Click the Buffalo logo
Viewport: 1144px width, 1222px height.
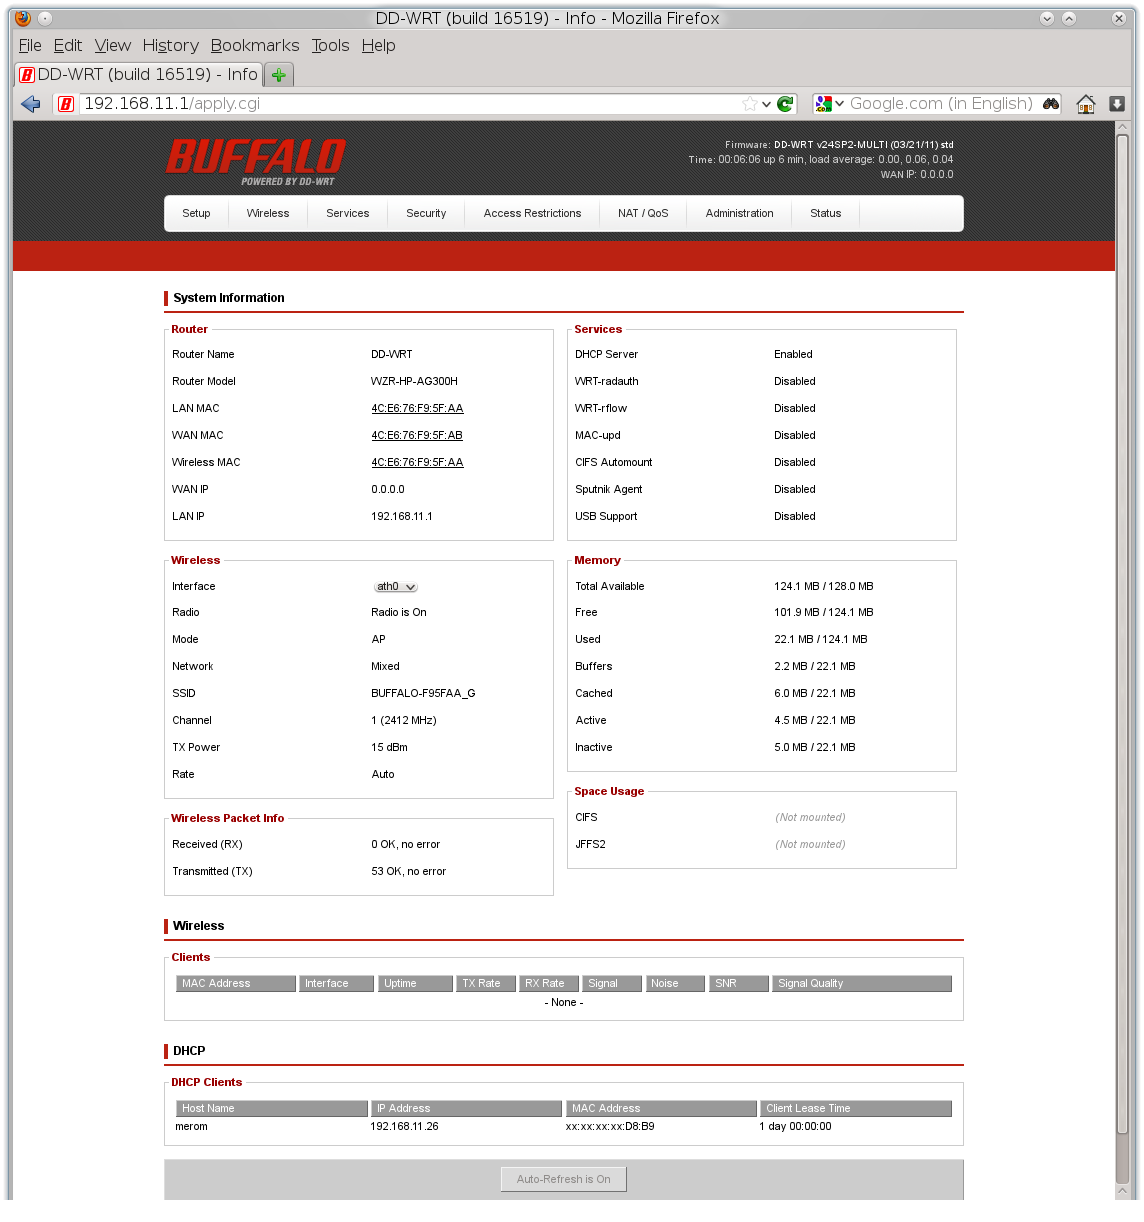(x=256, y=162)
